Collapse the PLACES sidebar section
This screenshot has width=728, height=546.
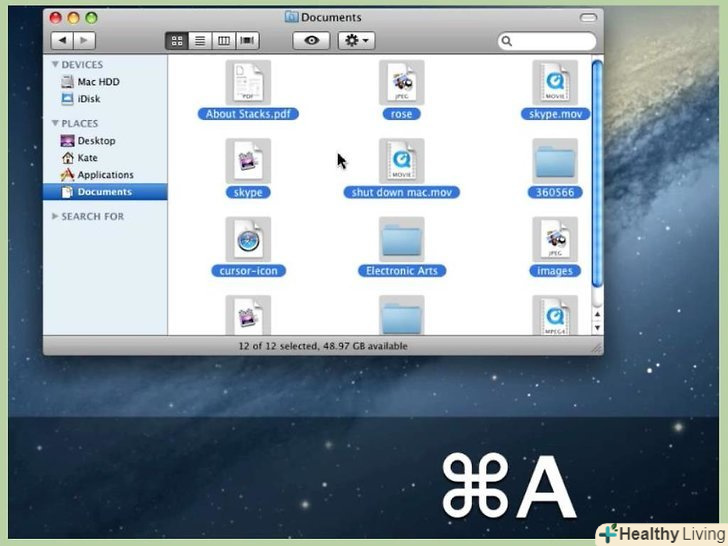55,123
